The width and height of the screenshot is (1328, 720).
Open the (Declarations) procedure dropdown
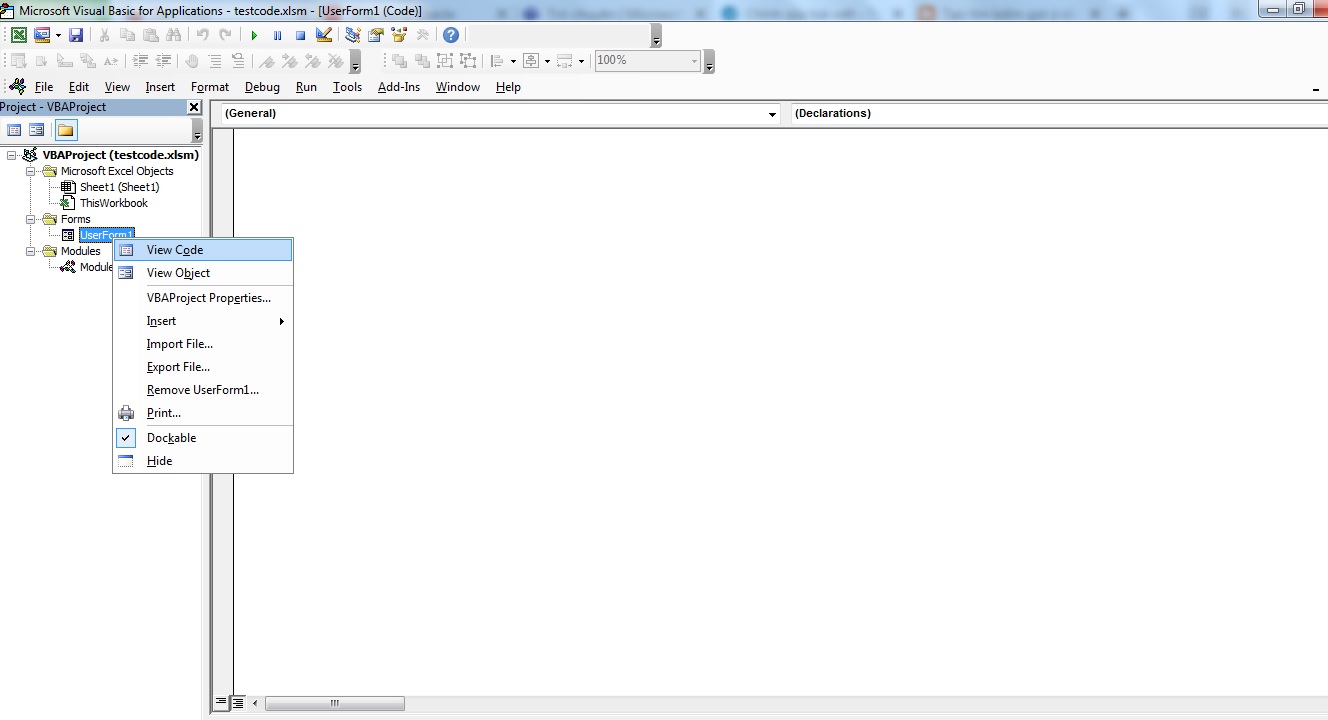click(x=1059, y=114)
